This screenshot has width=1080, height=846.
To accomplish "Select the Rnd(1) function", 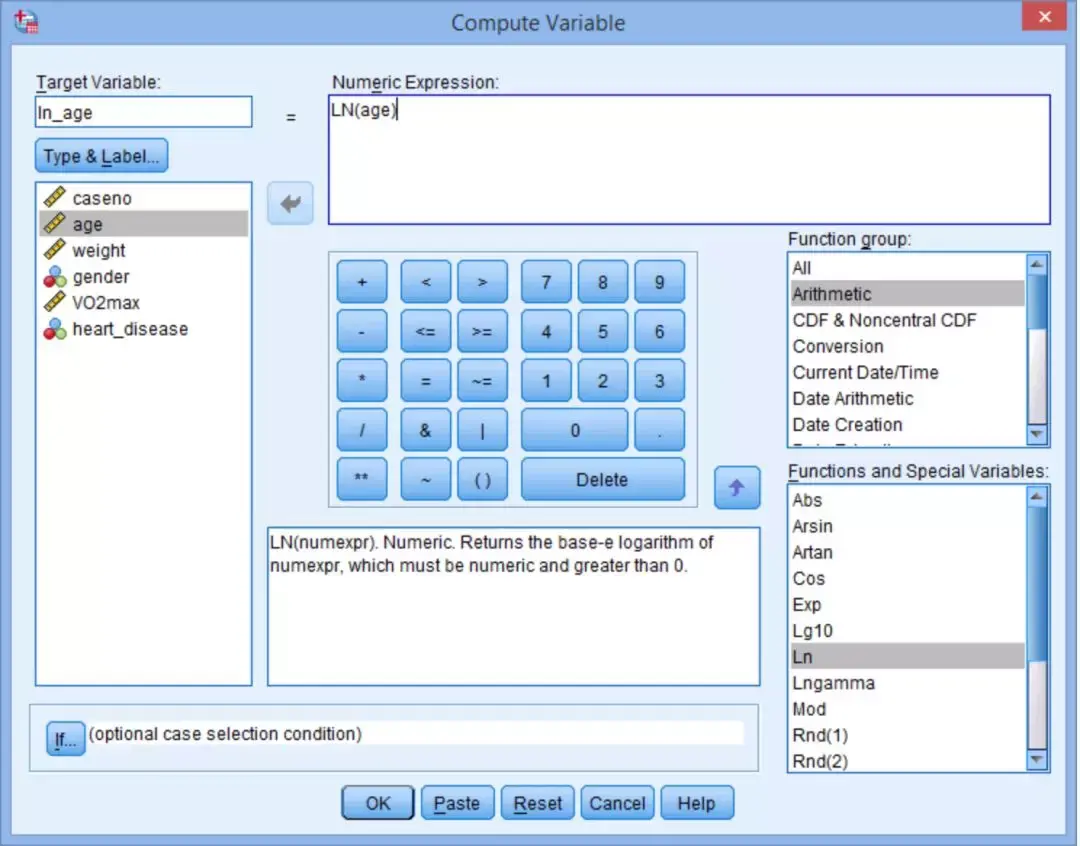I will point(907,736).
